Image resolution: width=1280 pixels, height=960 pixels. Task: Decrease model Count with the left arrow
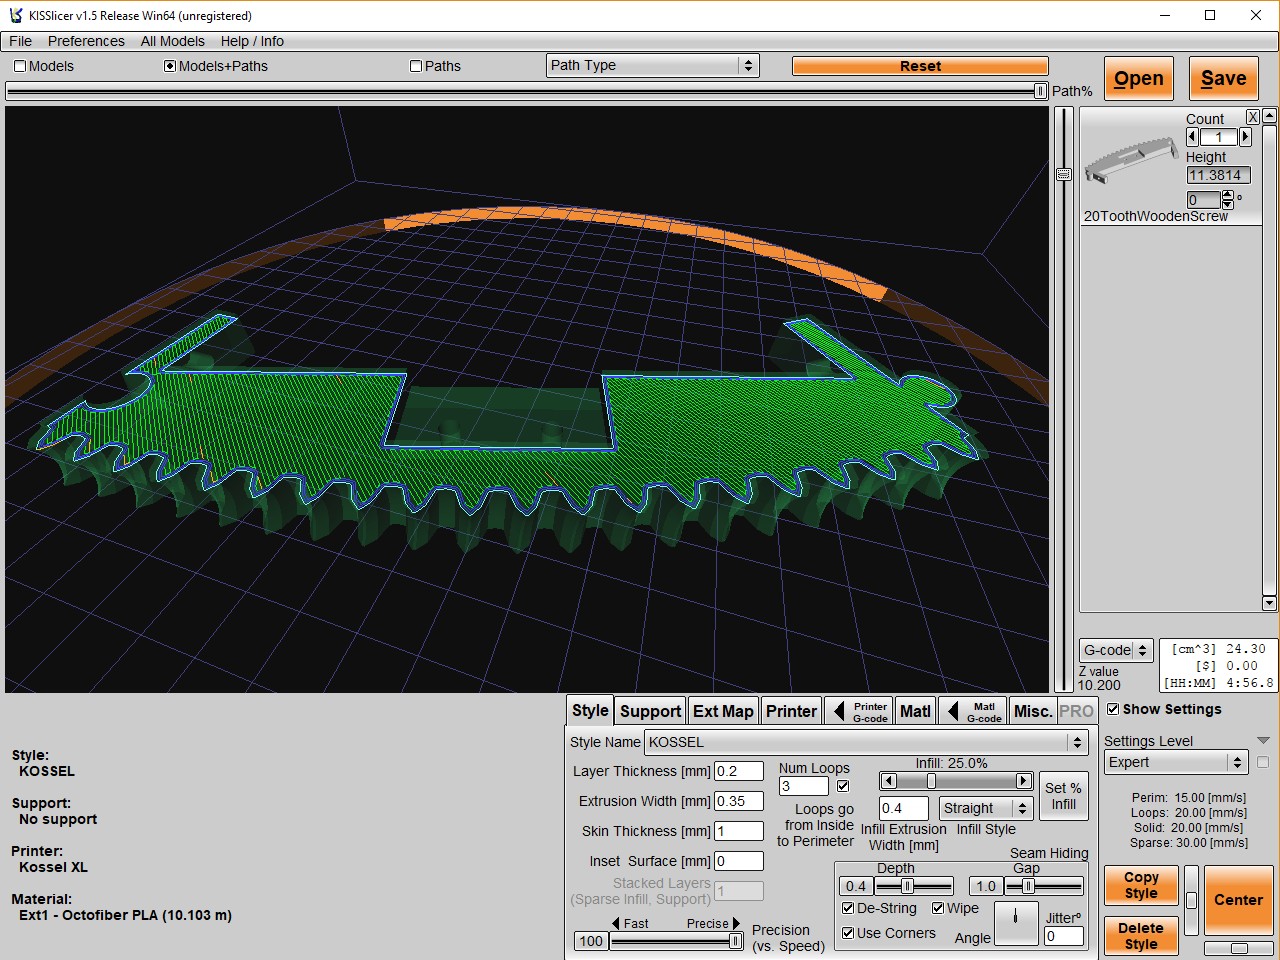(1192, 137)
